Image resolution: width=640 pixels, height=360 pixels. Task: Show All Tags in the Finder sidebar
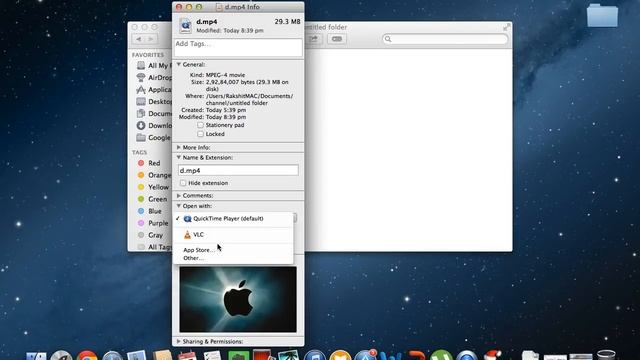tap(154, 247)
